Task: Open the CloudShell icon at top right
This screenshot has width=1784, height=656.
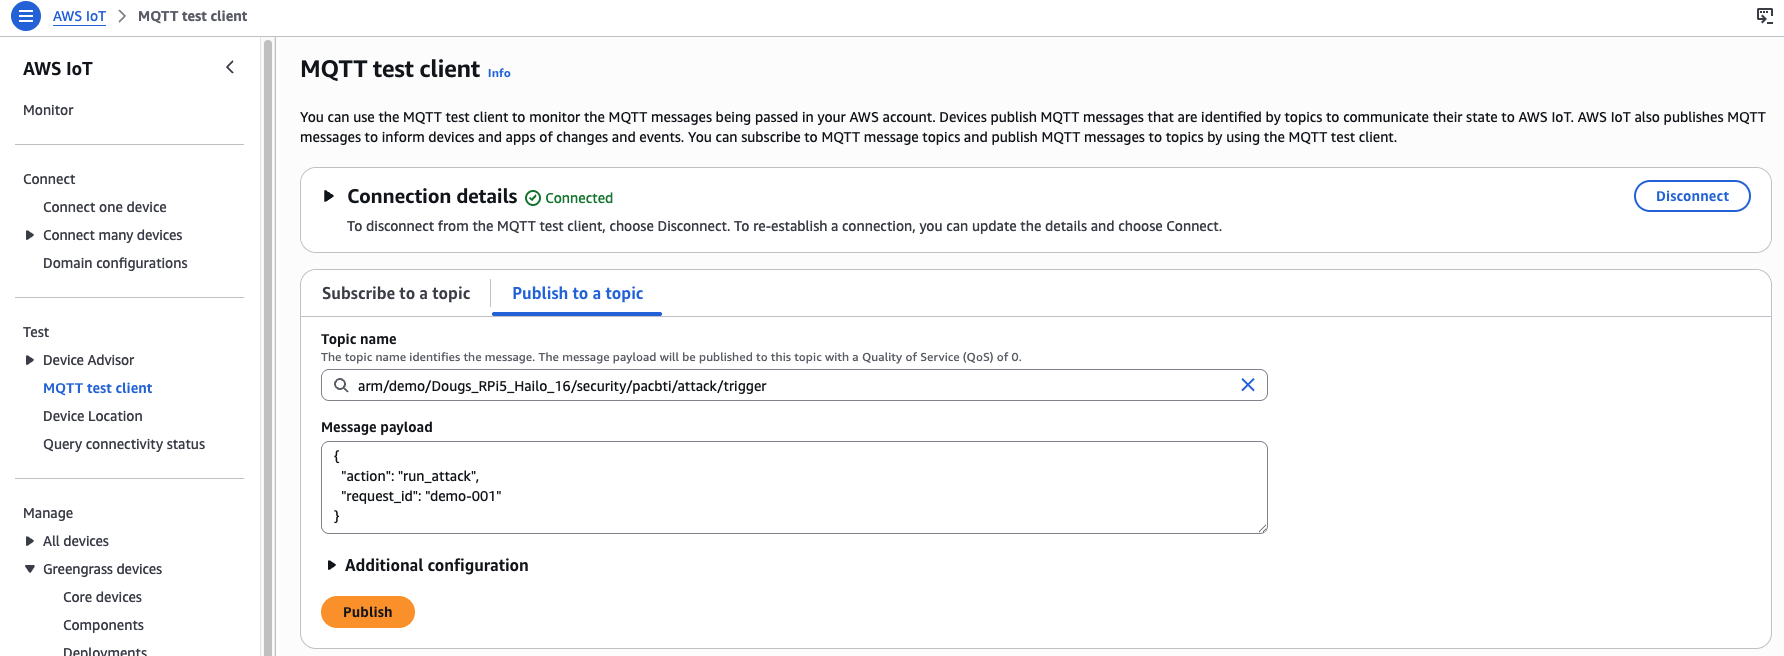Action: 1765,16
